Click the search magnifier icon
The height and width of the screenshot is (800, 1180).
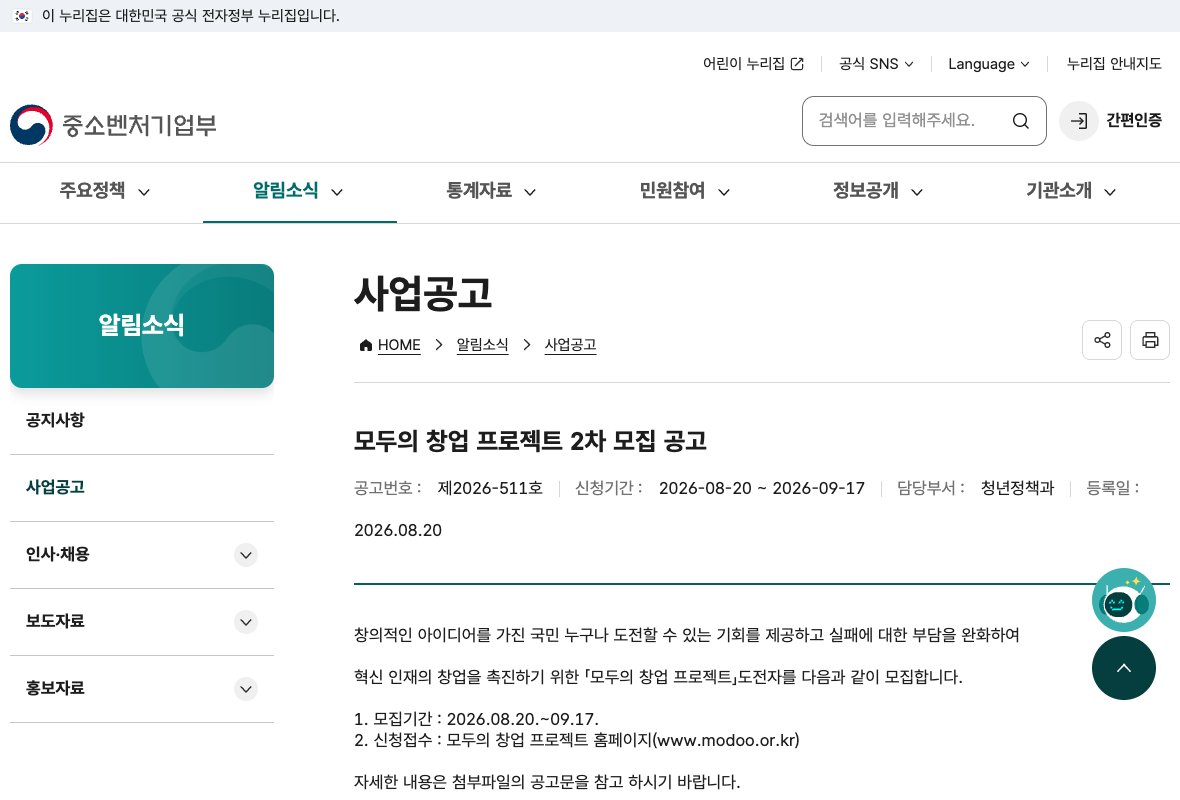pos(1020,121)
